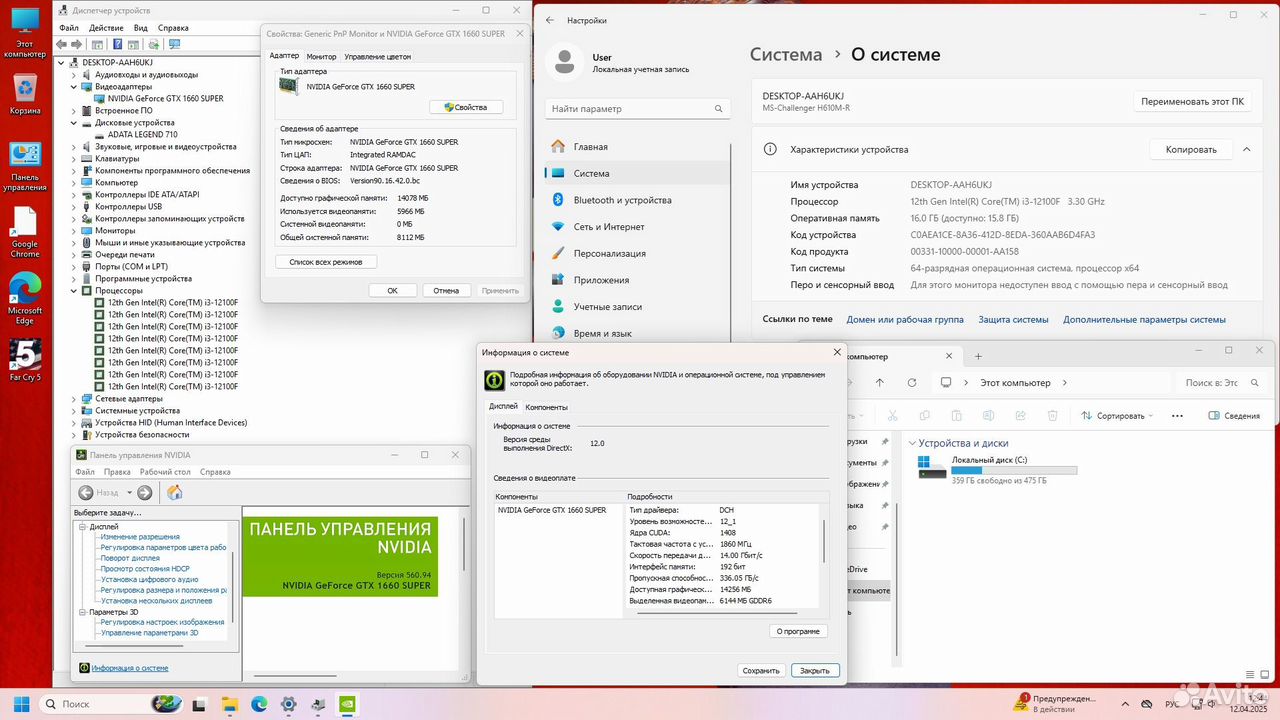Viewport: 1280px width, 720px height.
Task: Select the Этот компьютер desktop icon
Action: click(x=24, y=30)
